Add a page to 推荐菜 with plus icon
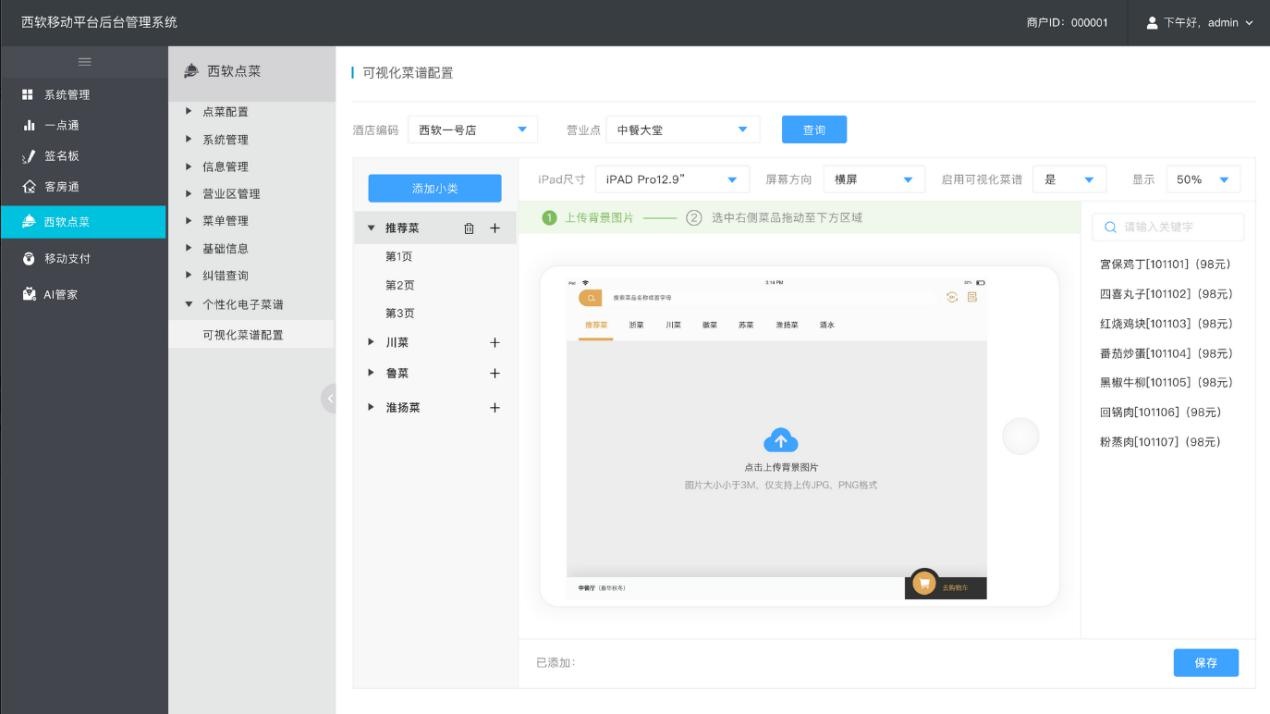Screen dimensions: 1270x714 coord(494,228)
